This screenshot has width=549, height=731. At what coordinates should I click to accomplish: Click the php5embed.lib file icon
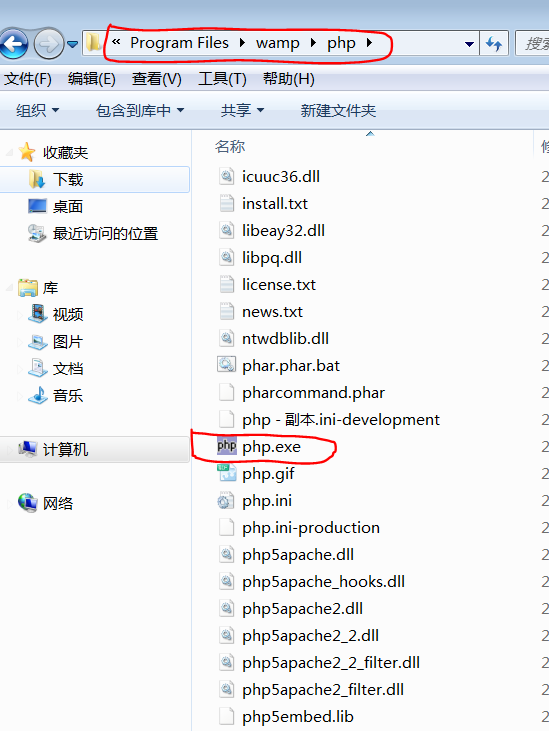point(226,717)
